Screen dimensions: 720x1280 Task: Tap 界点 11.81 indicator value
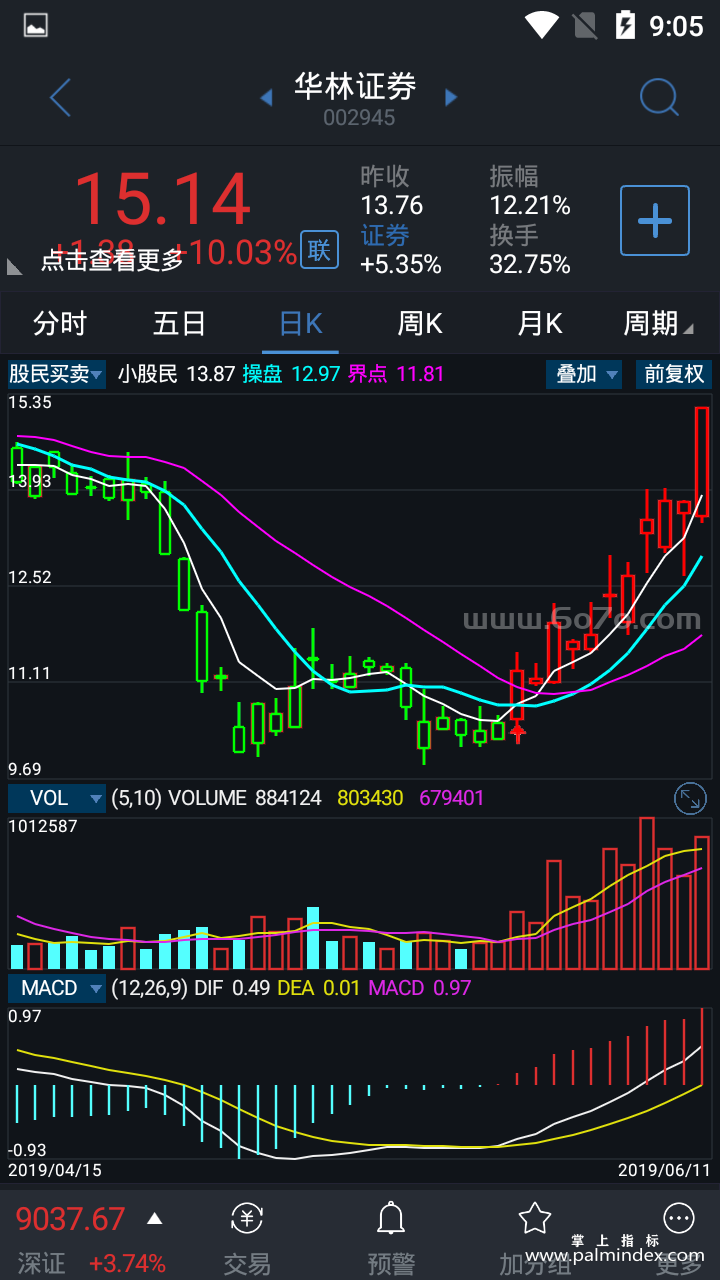pos(396,375)
